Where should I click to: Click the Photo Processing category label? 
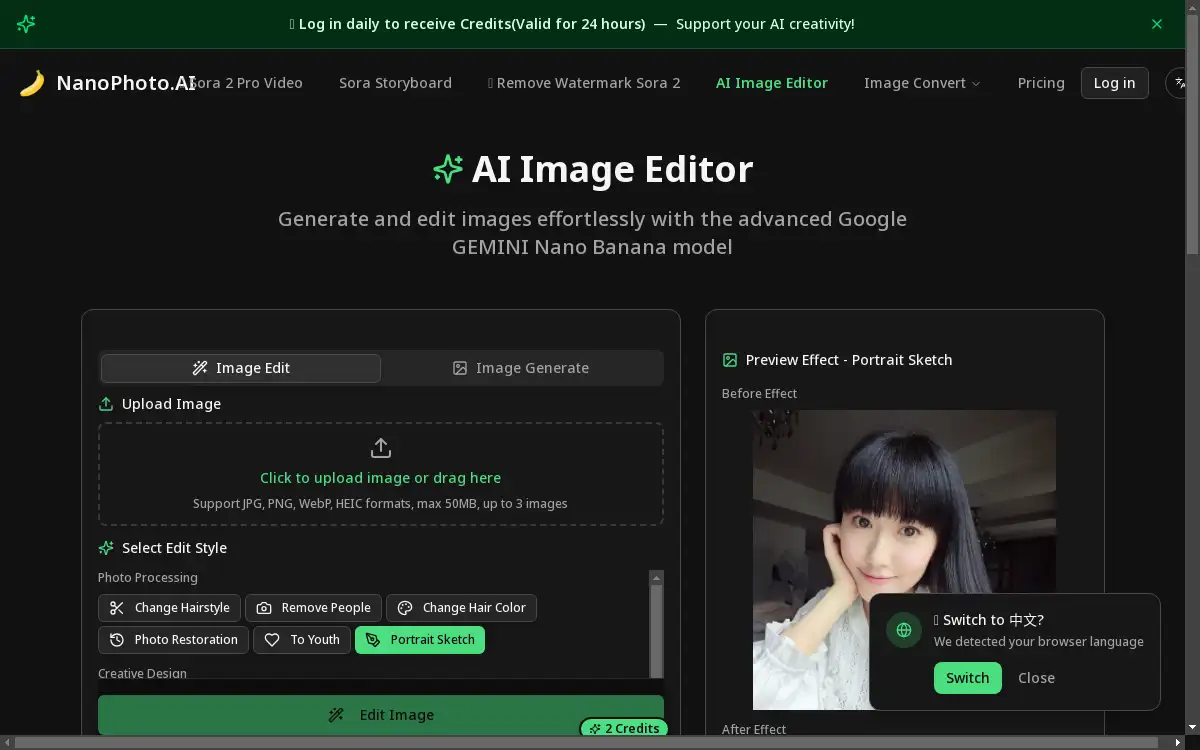[147, 578]
